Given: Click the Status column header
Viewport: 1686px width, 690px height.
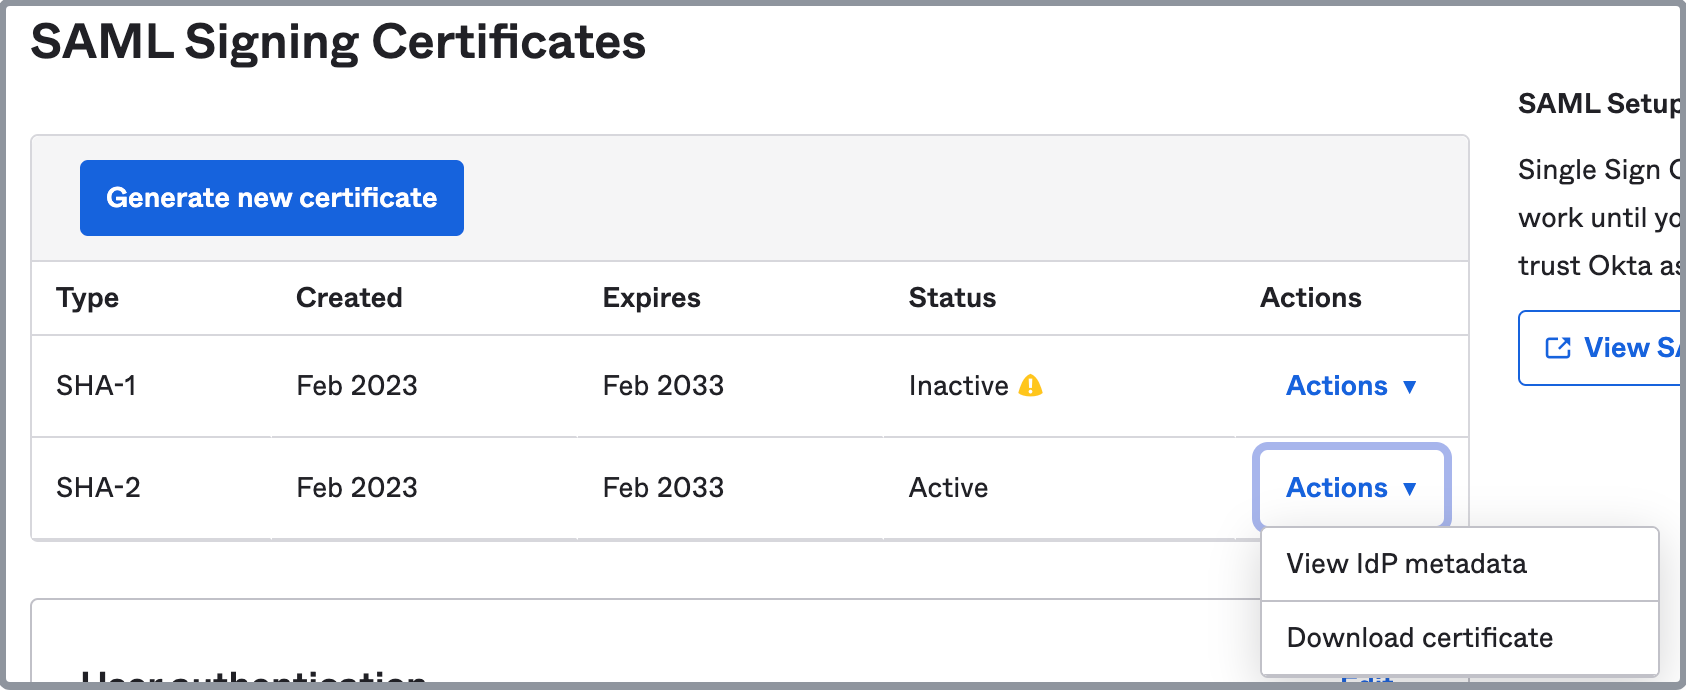Looking at the screenshot, I should point(952,297).
